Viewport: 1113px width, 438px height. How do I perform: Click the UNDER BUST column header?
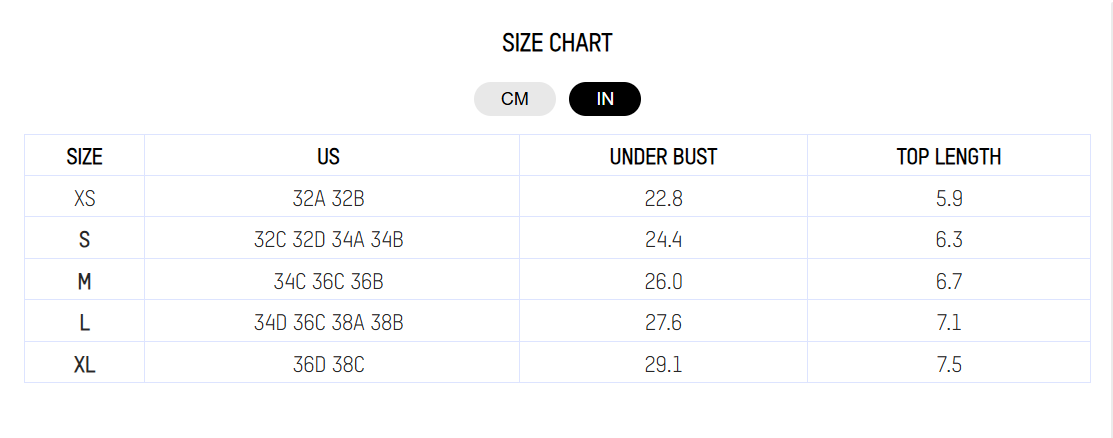click(x=664, y=156)
